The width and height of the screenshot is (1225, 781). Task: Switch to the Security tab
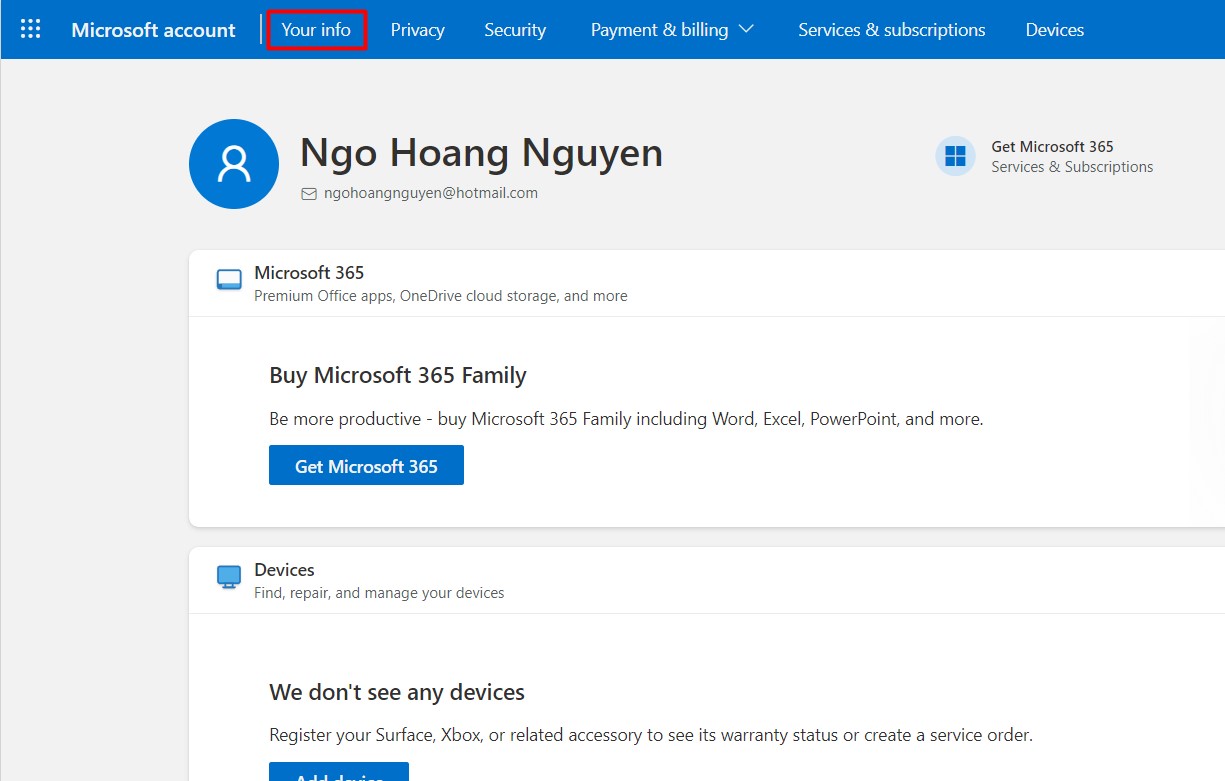[x=515, y=30]
